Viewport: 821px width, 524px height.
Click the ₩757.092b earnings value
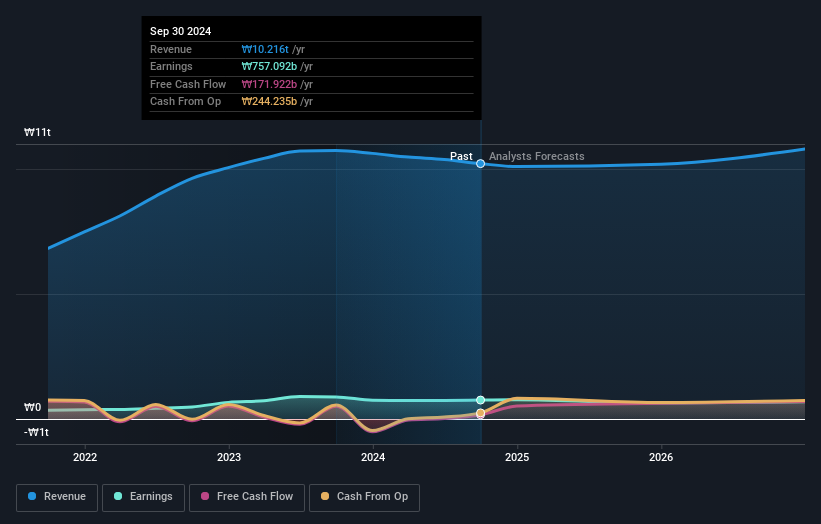[269, 66]
